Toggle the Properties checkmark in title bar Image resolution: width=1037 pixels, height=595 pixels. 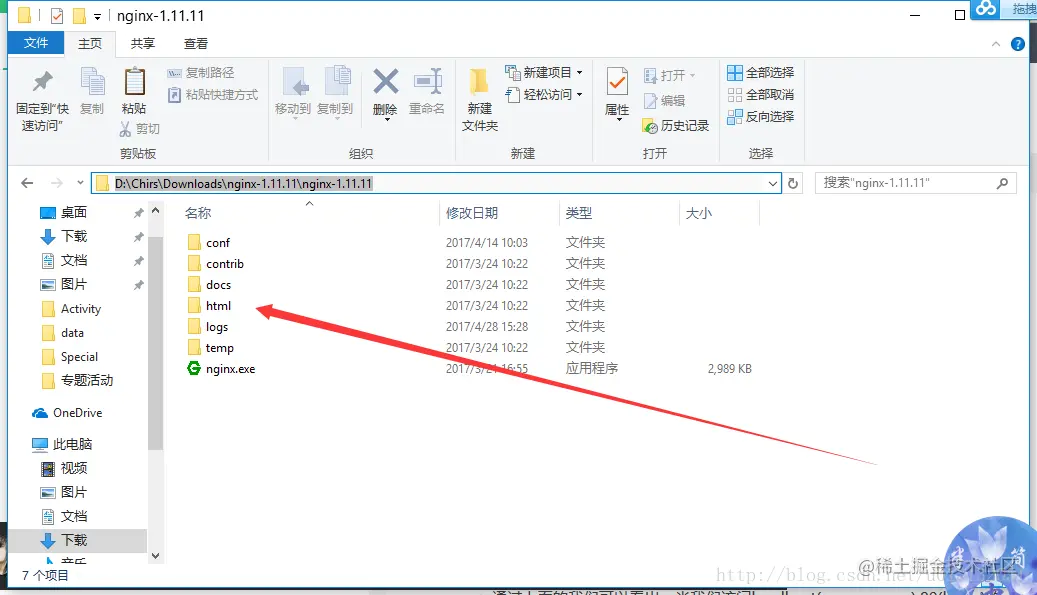pyautogui.click(x=57, y=15)
